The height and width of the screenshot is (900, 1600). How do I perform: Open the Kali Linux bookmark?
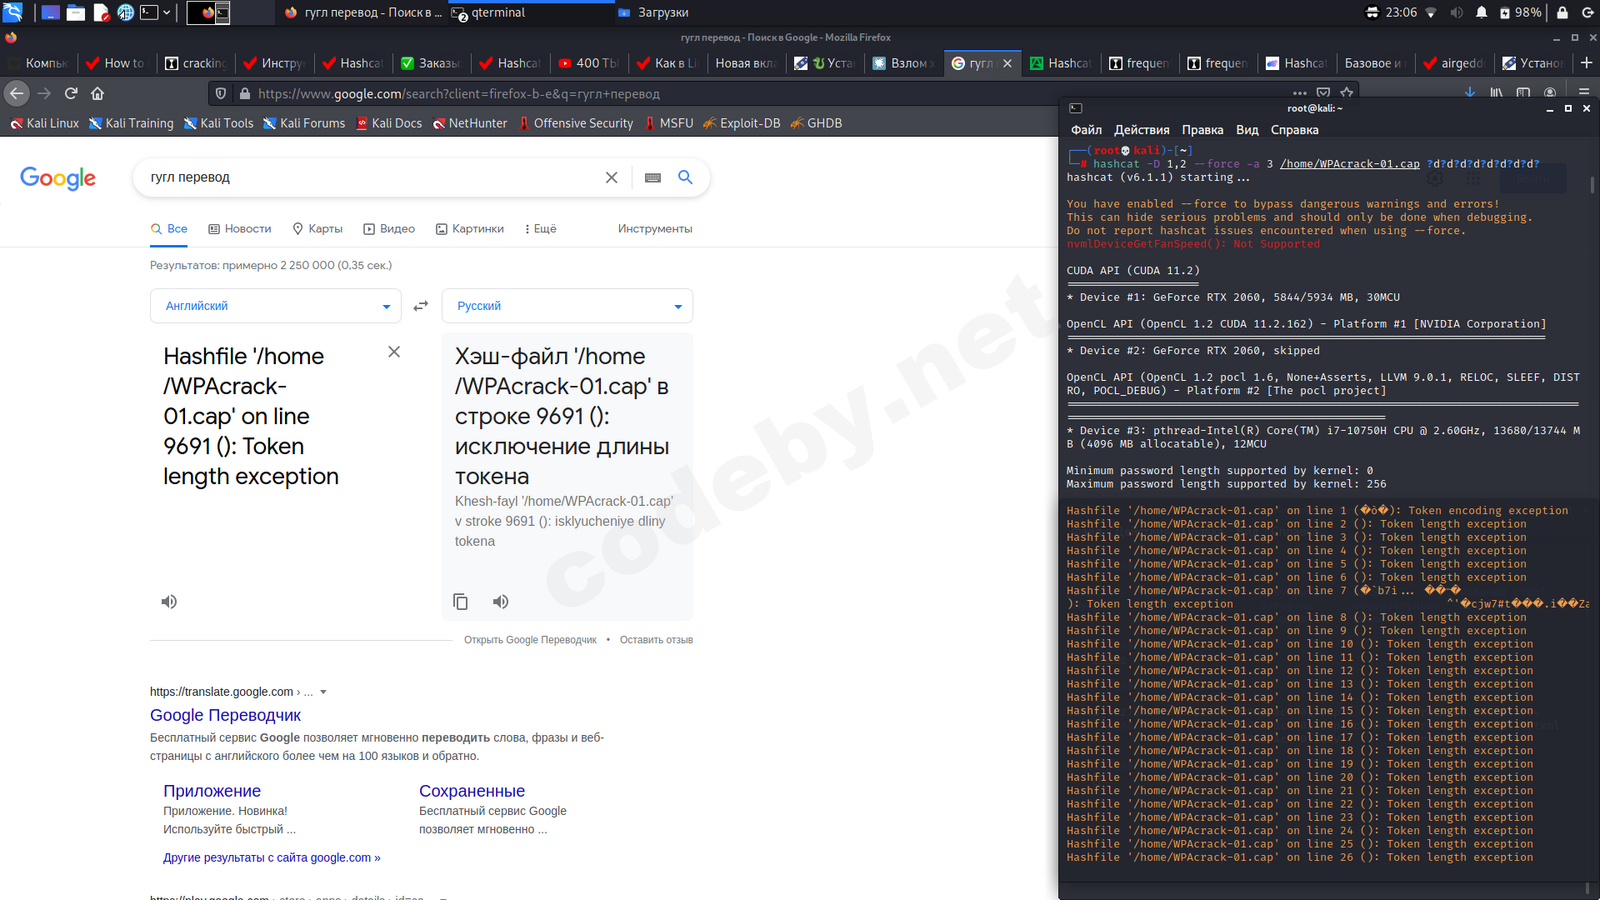click(x=44, y=123)
